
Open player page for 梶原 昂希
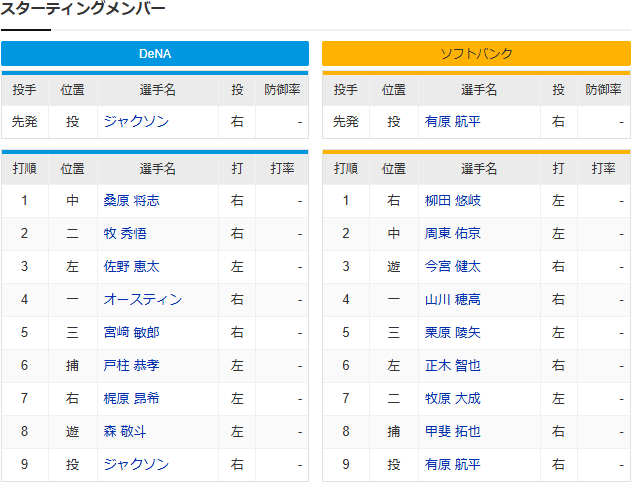pos(131,399)
